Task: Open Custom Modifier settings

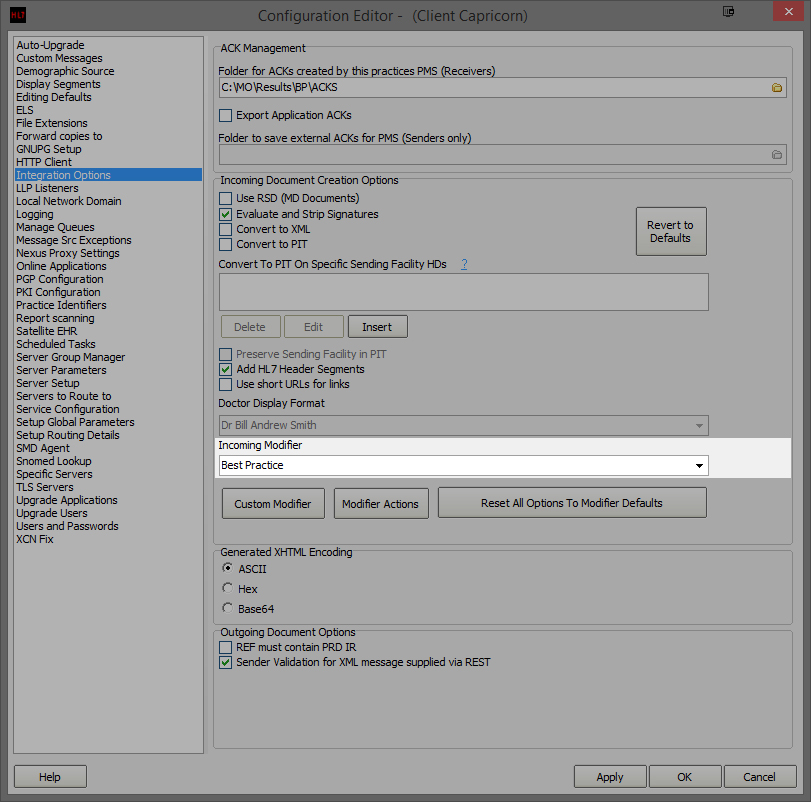Action: (273, 504)
